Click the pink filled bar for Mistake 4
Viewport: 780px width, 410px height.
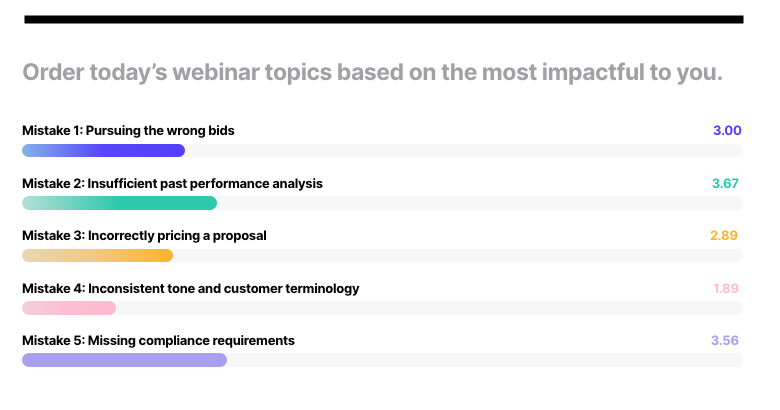point(69,308)
